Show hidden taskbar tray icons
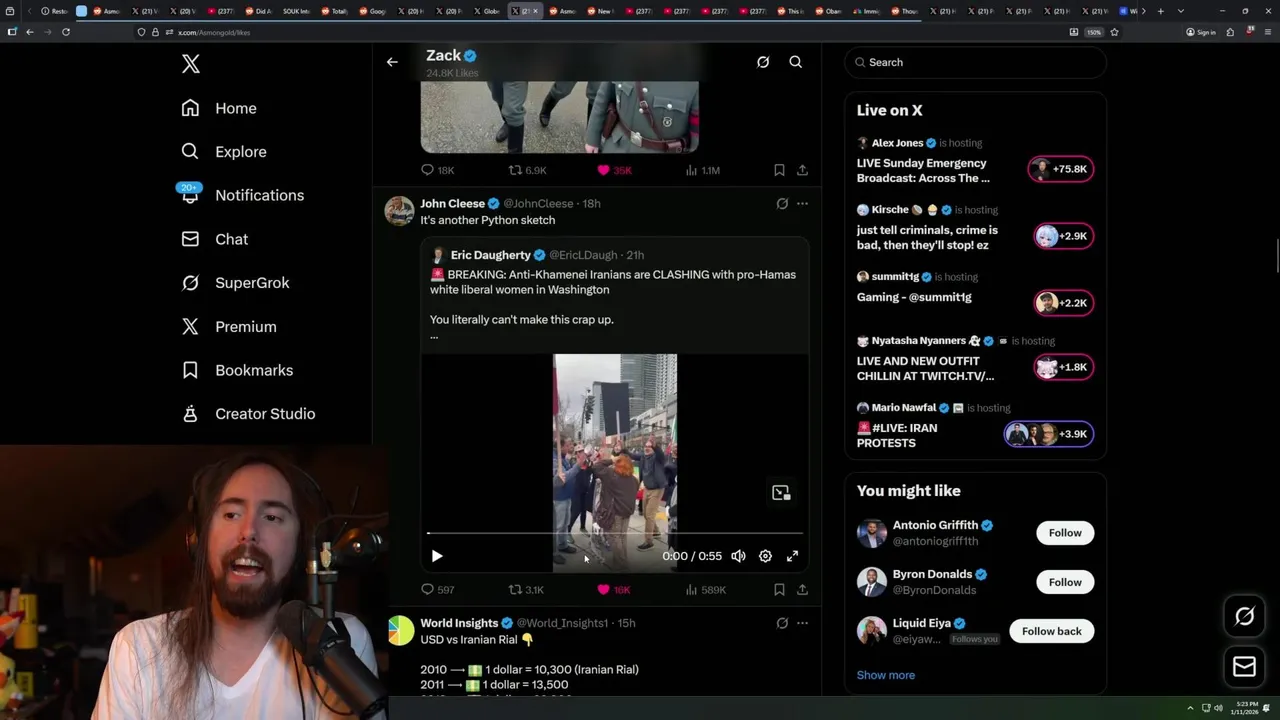The height and width of the screenshot is (720, 1280). (1190, 708)
